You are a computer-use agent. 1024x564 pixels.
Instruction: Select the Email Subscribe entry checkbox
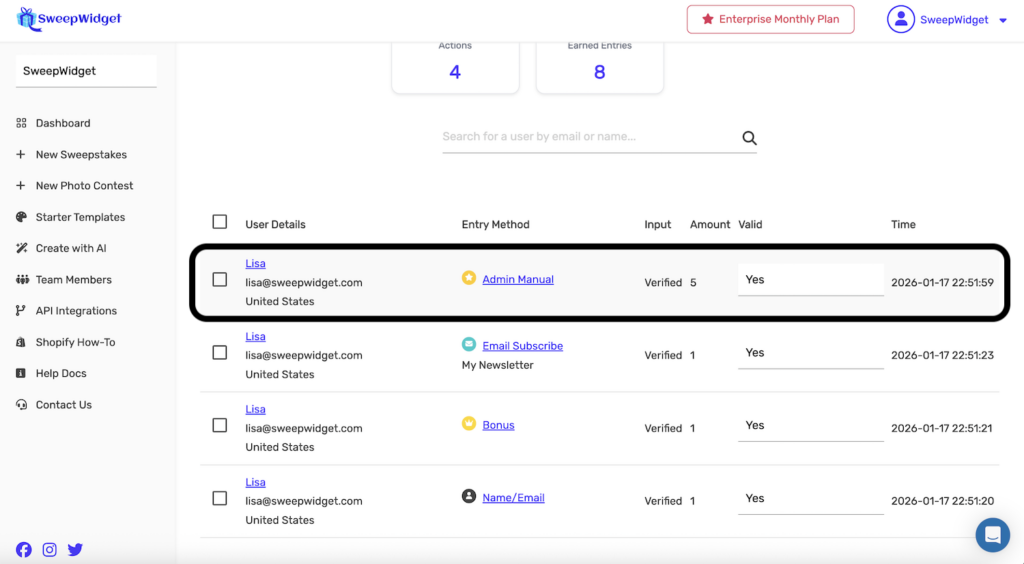pyautogui.click(x=220, y=353)
